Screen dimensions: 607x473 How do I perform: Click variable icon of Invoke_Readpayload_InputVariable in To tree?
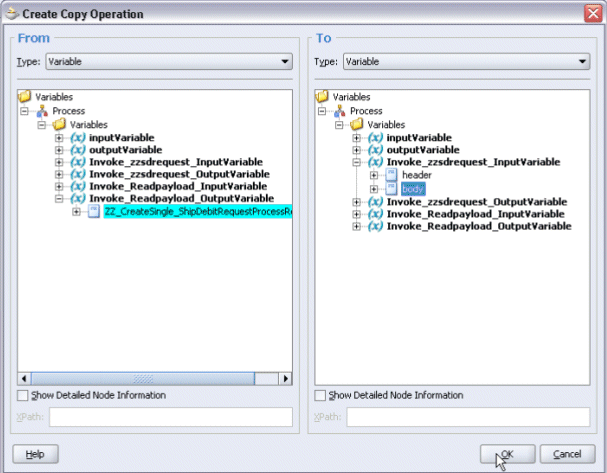pos(375,214)
